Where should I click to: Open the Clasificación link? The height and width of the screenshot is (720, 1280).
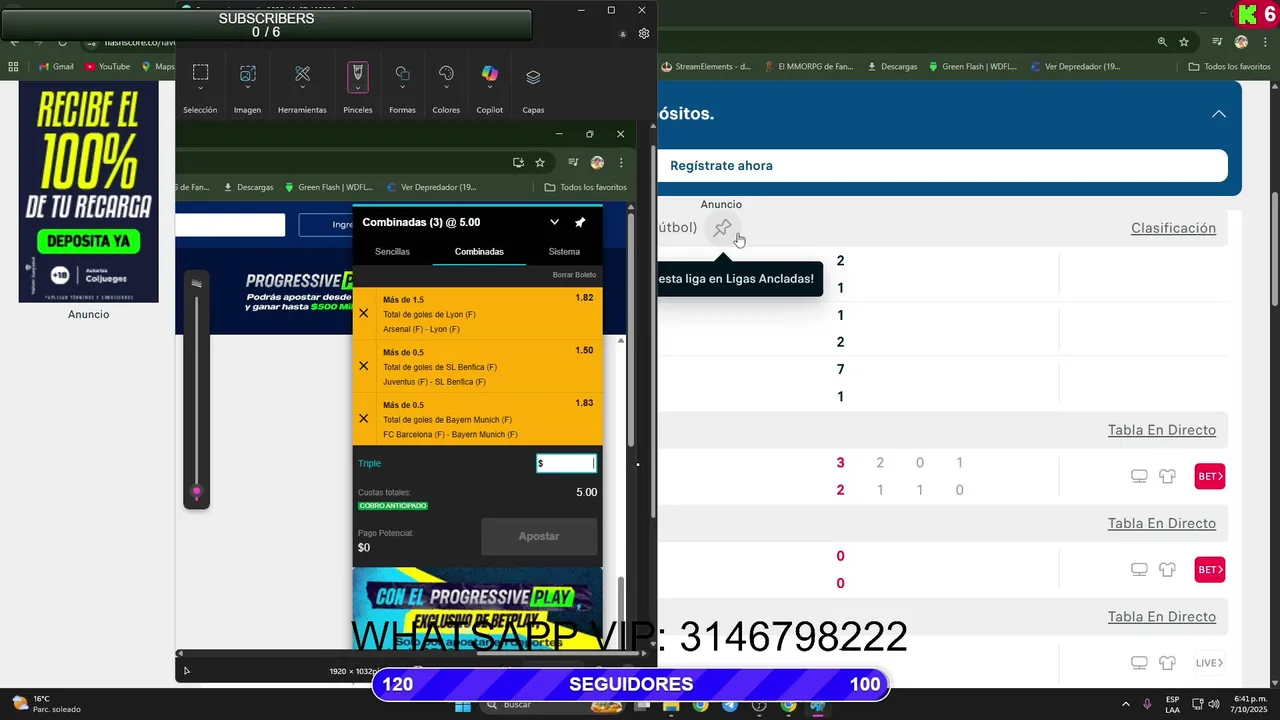[x=1173, y=228]
